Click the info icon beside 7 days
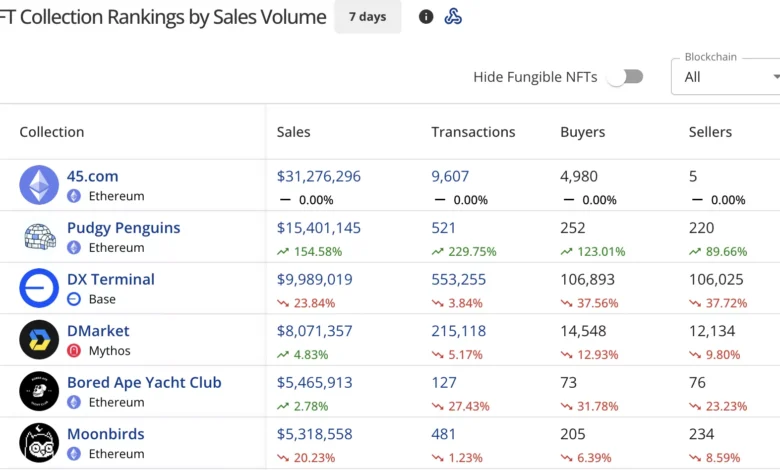Image resolution: width=780 pixels, height=470 pixels. click(426, 17)
